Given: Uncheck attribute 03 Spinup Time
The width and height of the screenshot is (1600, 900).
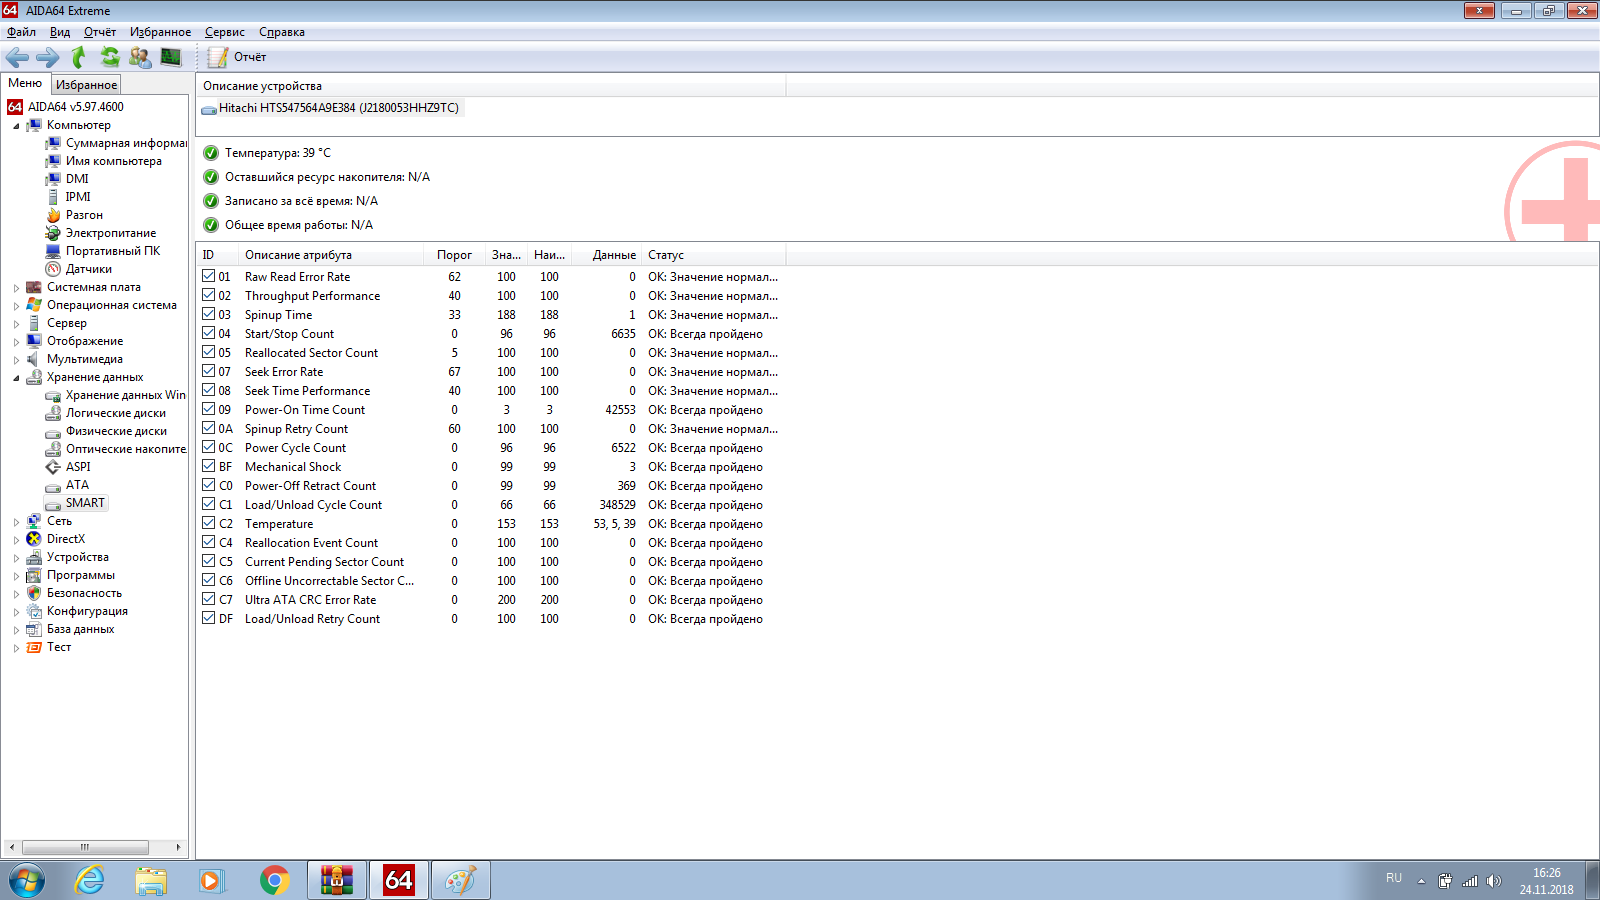Looking at the screenshot, I should (x=208, y=314).
